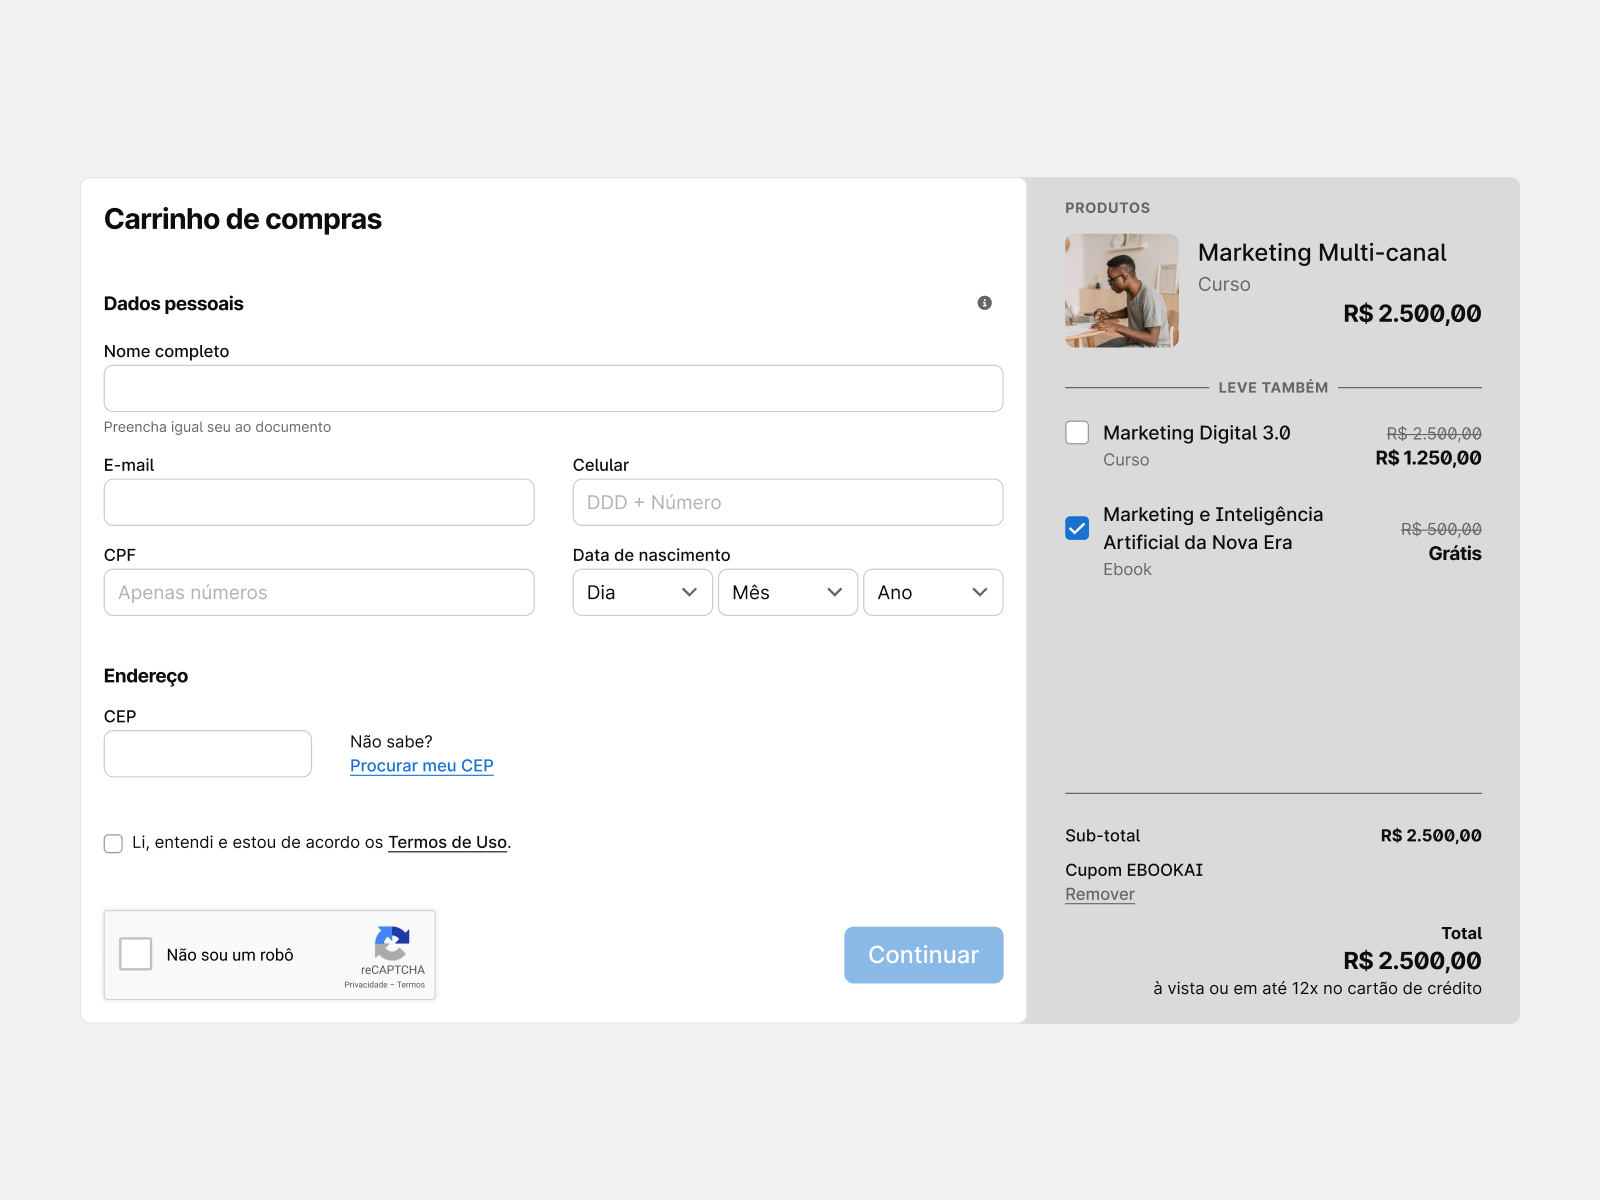
Task: Check the 'Não sou um robô' checkbox
Action: pyautogui.click(x=136, y=954)
